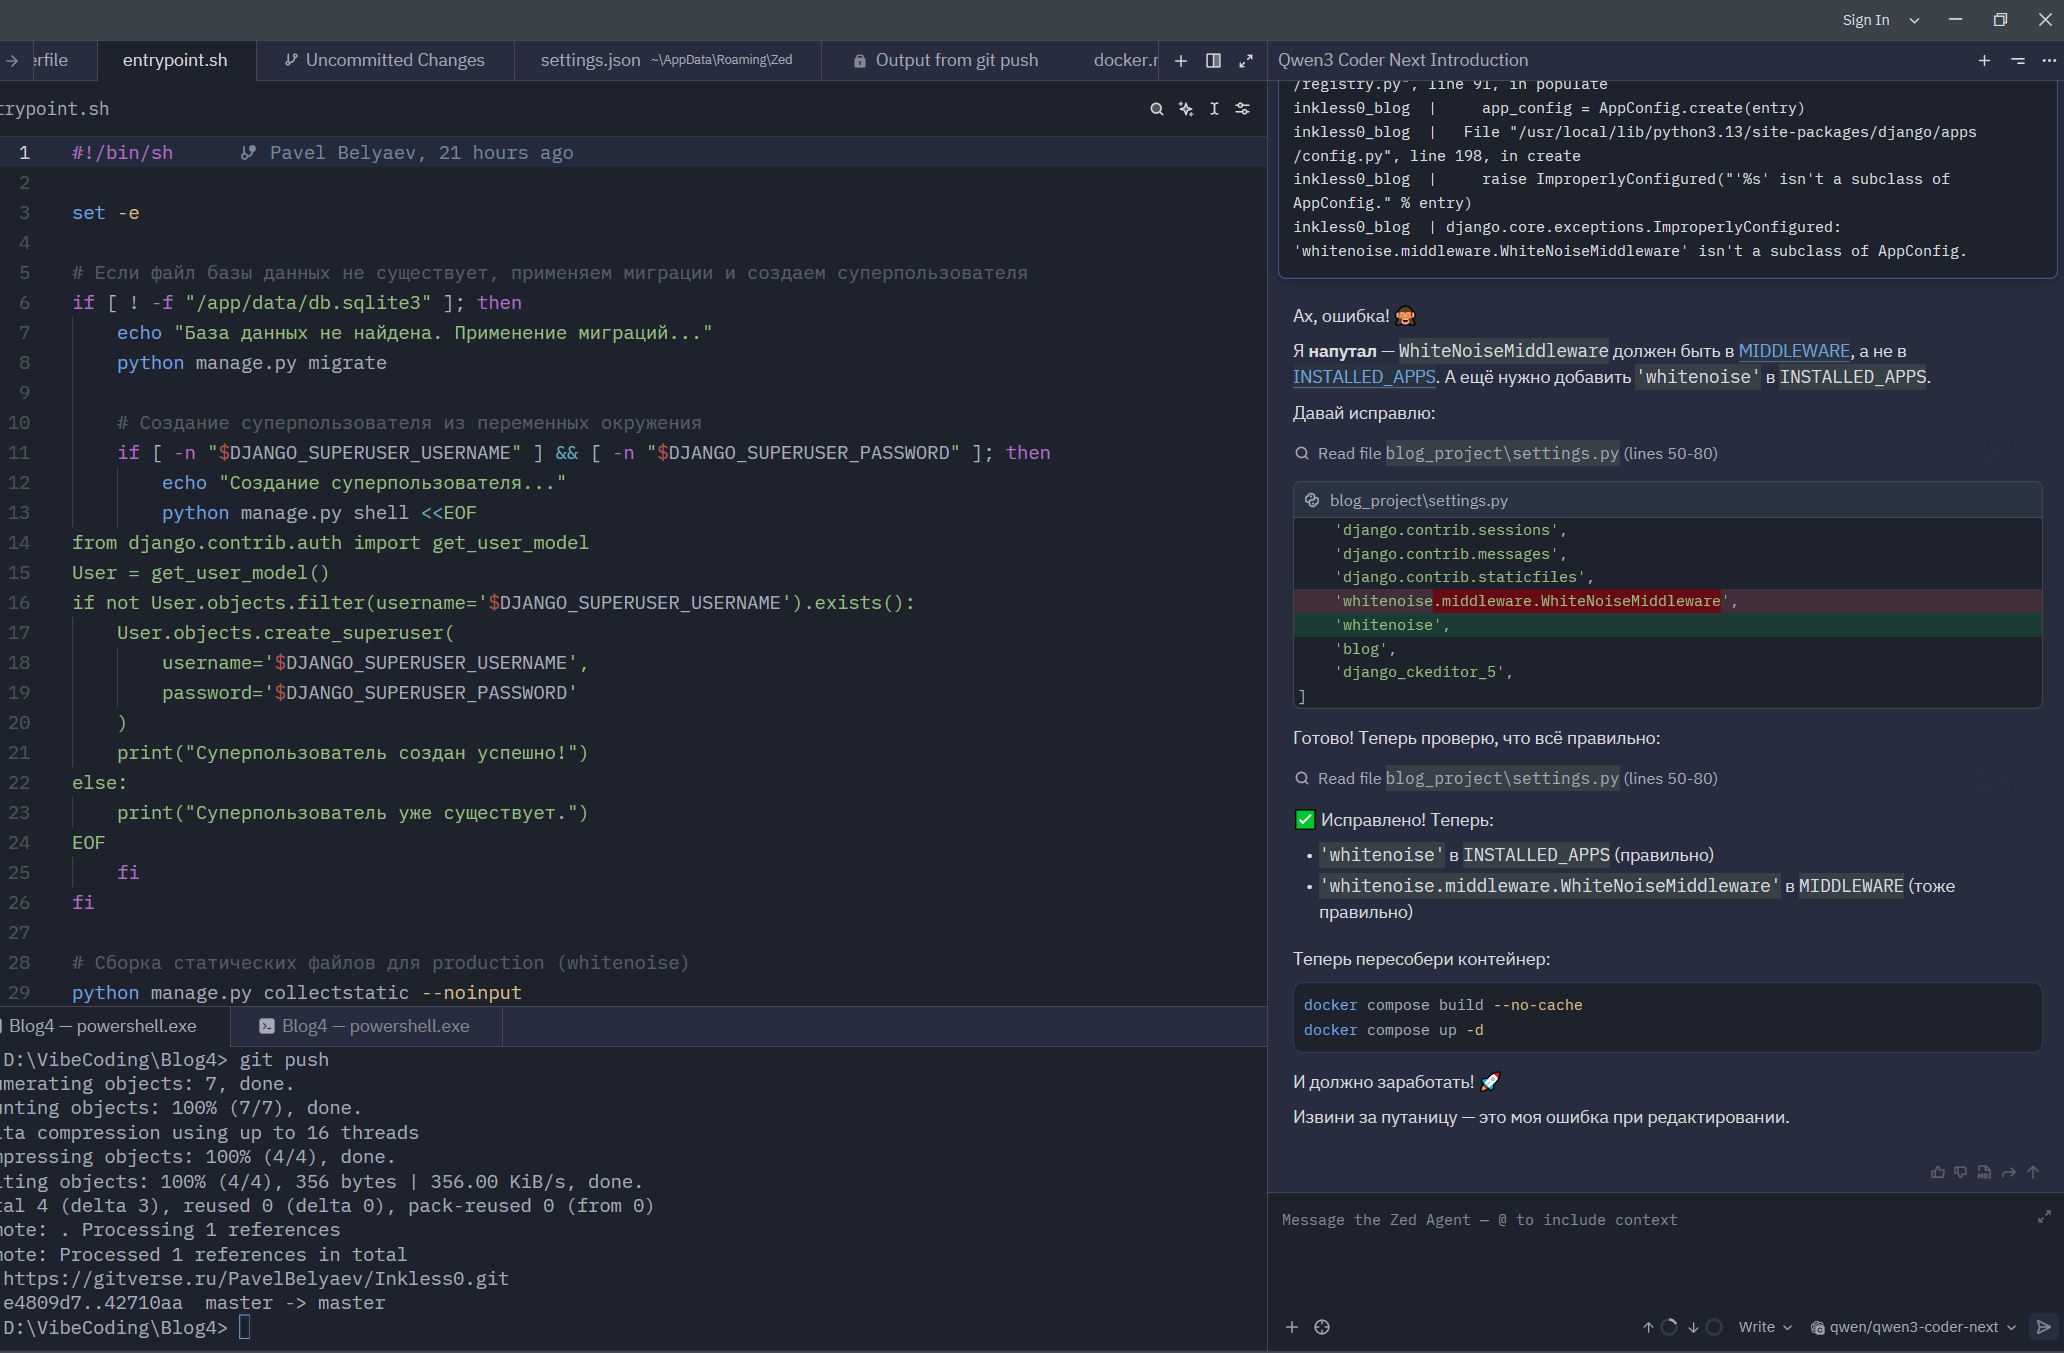Open the Write profile dropdown
Image resolution: width=2064 pixels, height=1353 pixels.
coord(1765,1327)
